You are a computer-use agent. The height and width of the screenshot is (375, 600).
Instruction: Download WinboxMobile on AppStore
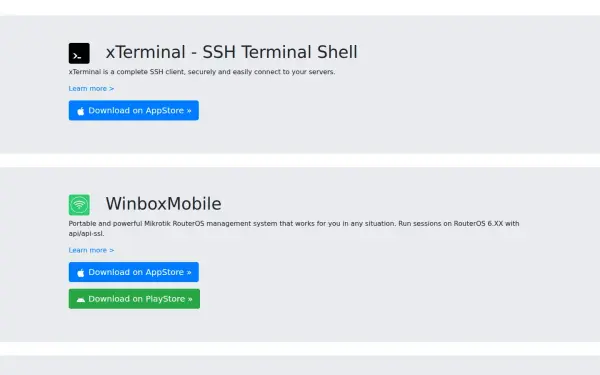(134, 272)
